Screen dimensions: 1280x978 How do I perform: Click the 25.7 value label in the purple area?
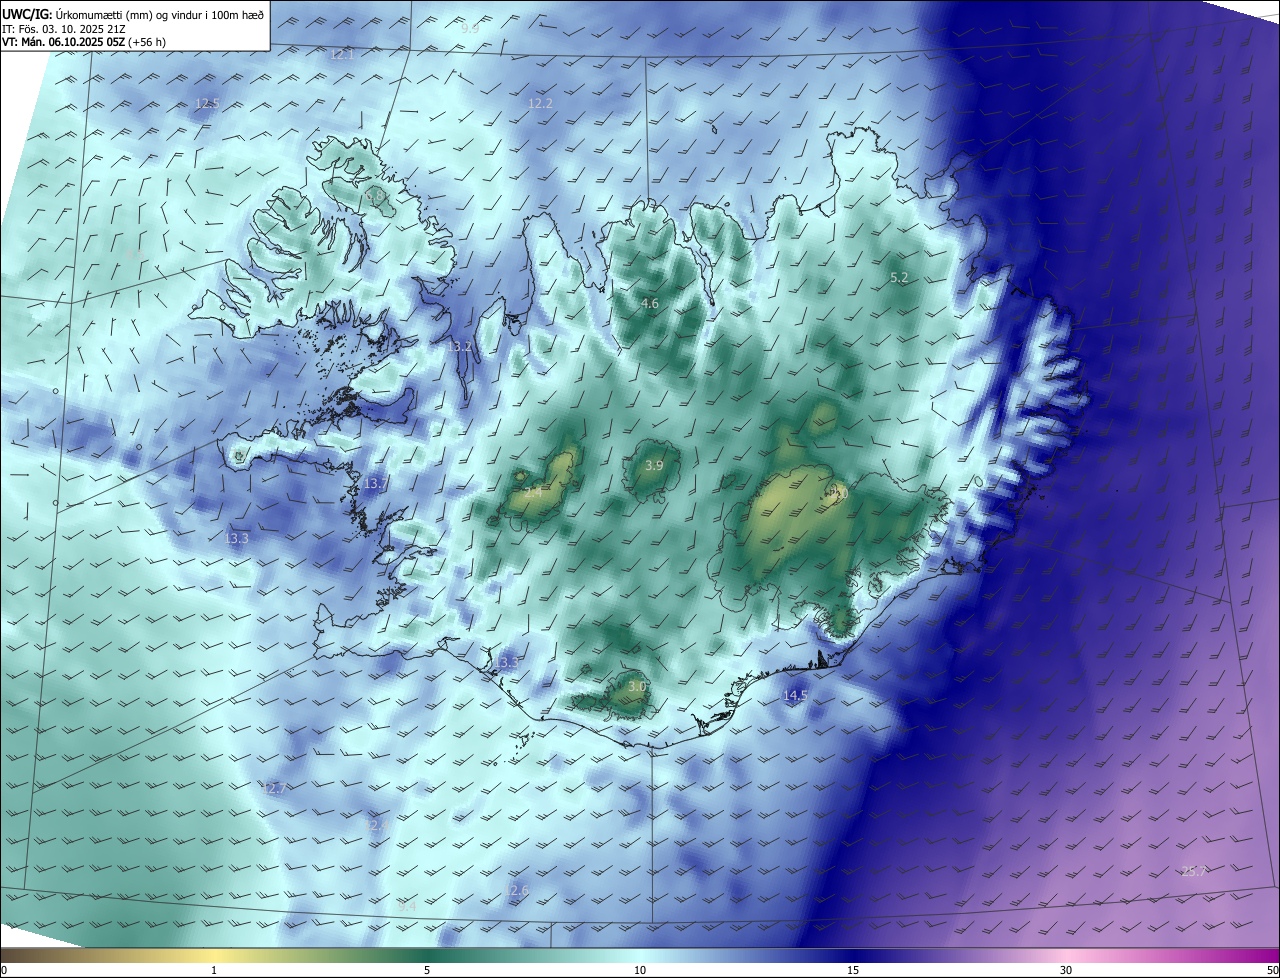[x=1194, y=872]
